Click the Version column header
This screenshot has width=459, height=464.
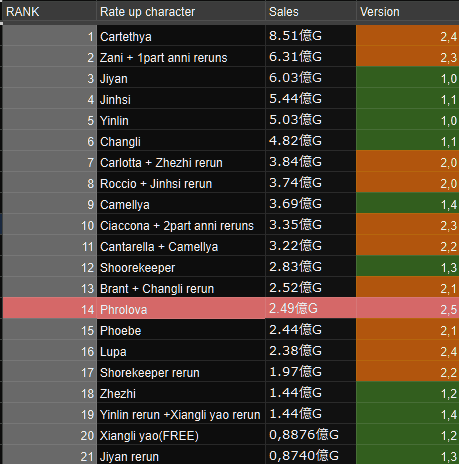tap(408, 12)
